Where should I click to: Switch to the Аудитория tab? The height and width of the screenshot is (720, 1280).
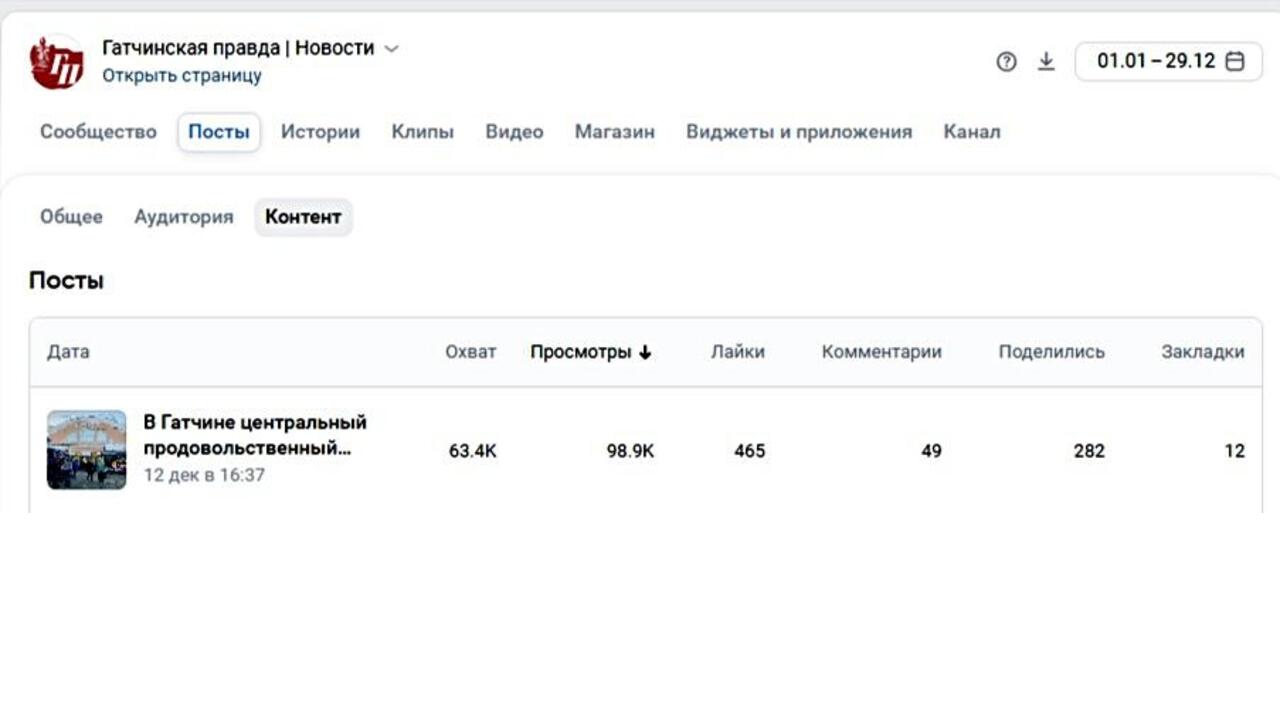[x=184, y=217]
